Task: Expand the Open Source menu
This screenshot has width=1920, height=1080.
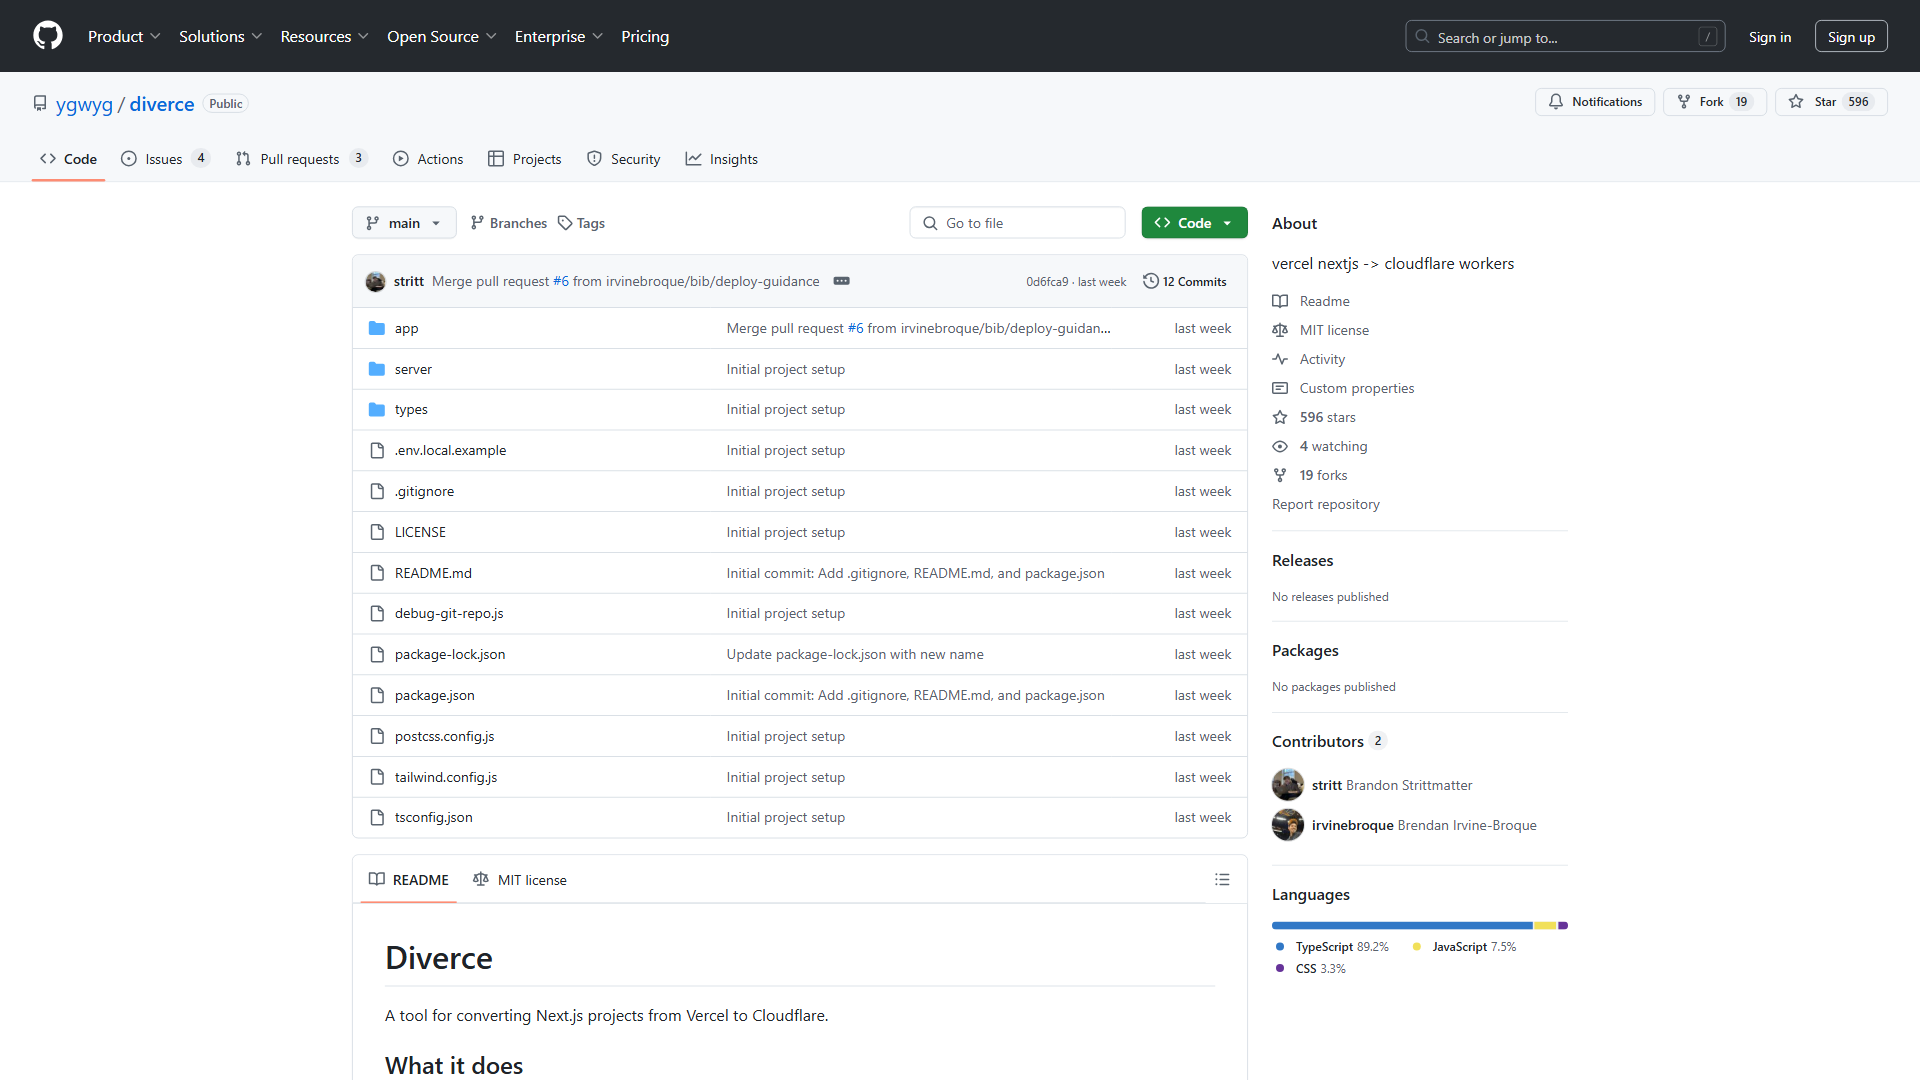Action: pos(441,36)
